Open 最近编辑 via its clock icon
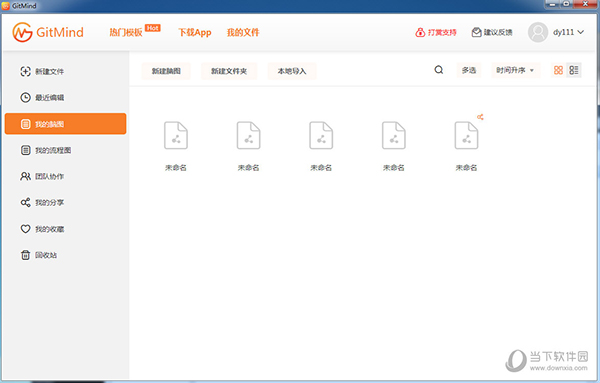 tap(25, 98)
